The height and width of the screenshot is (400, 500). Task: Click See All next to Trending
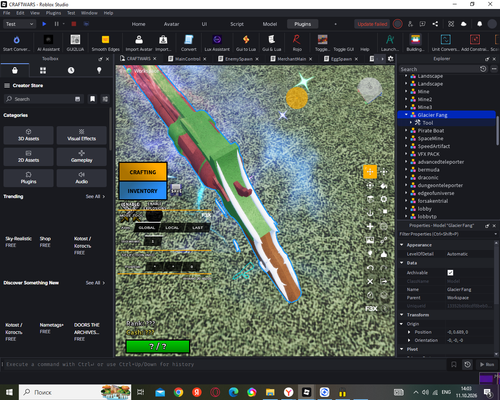[x=95, y=196]
